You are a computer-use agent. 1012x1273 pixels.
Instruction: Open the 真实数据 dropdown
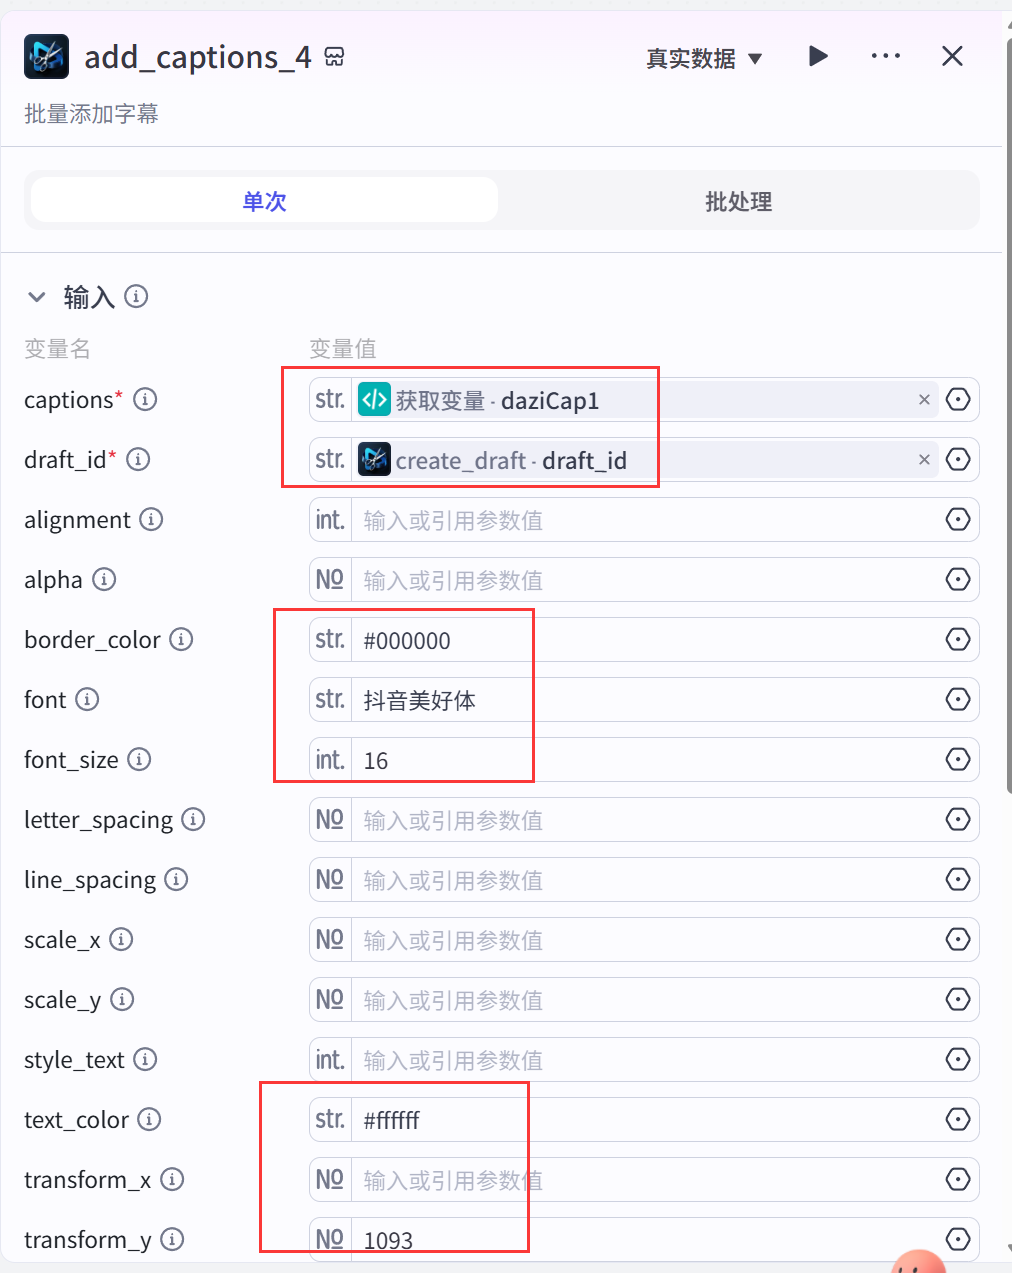point(704,58)
